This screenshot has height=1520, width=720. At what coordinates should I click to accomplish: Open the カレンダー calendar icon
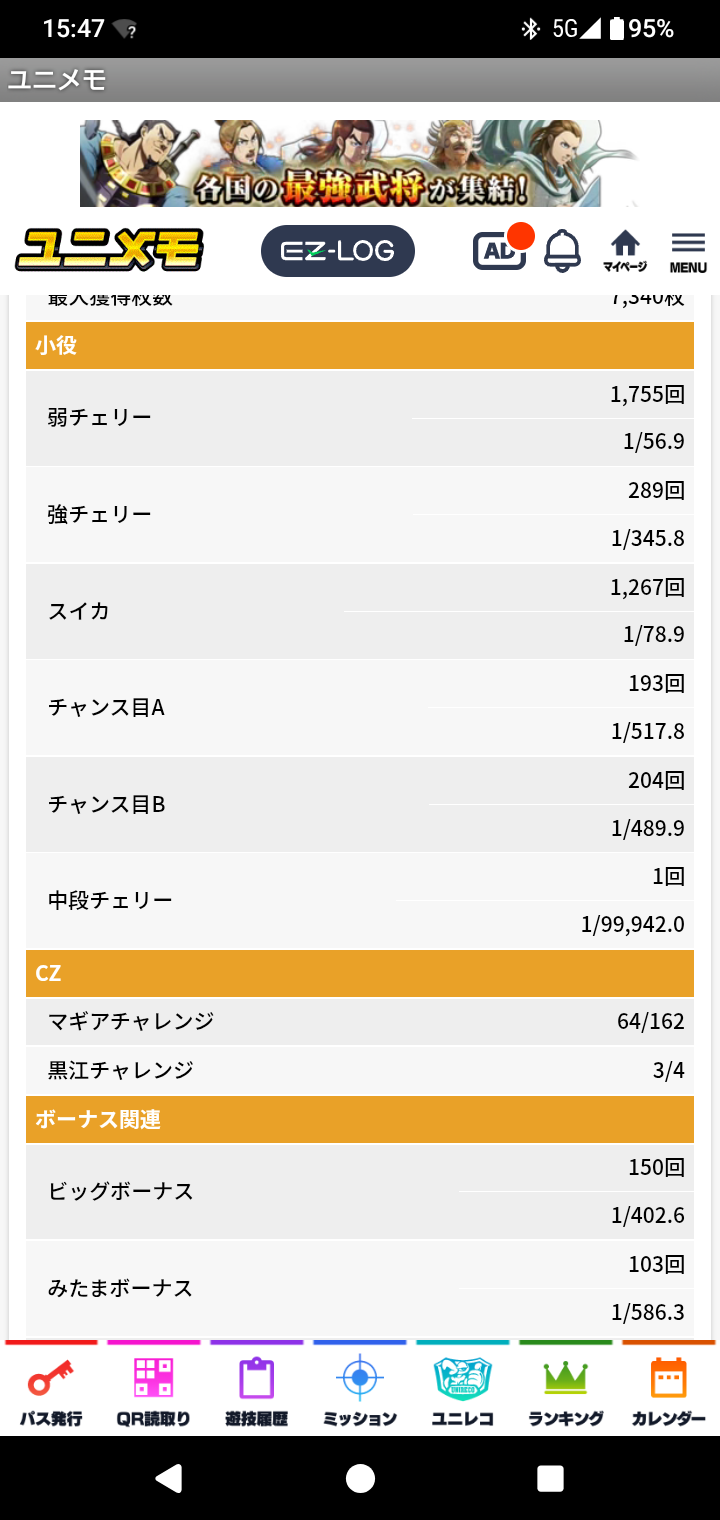coord(668,1380)
